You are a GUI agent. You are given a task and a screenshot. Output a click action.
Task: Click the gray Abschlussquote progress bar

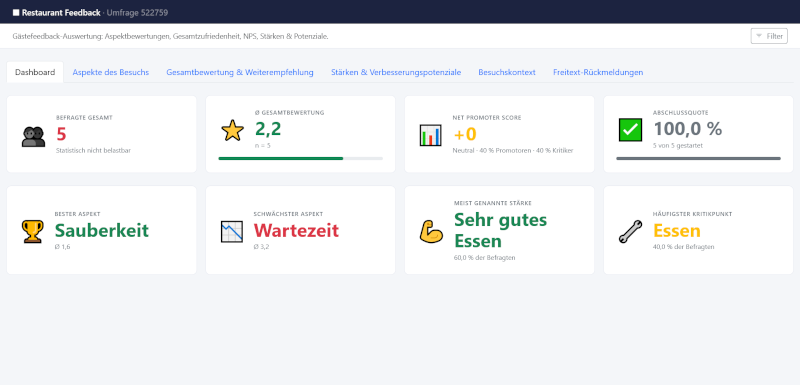point(698,159)
